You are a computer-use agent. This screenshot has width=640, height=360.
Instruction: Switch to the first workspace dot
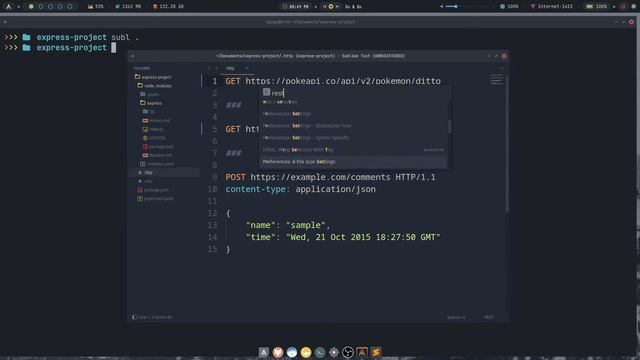[31, 7]
